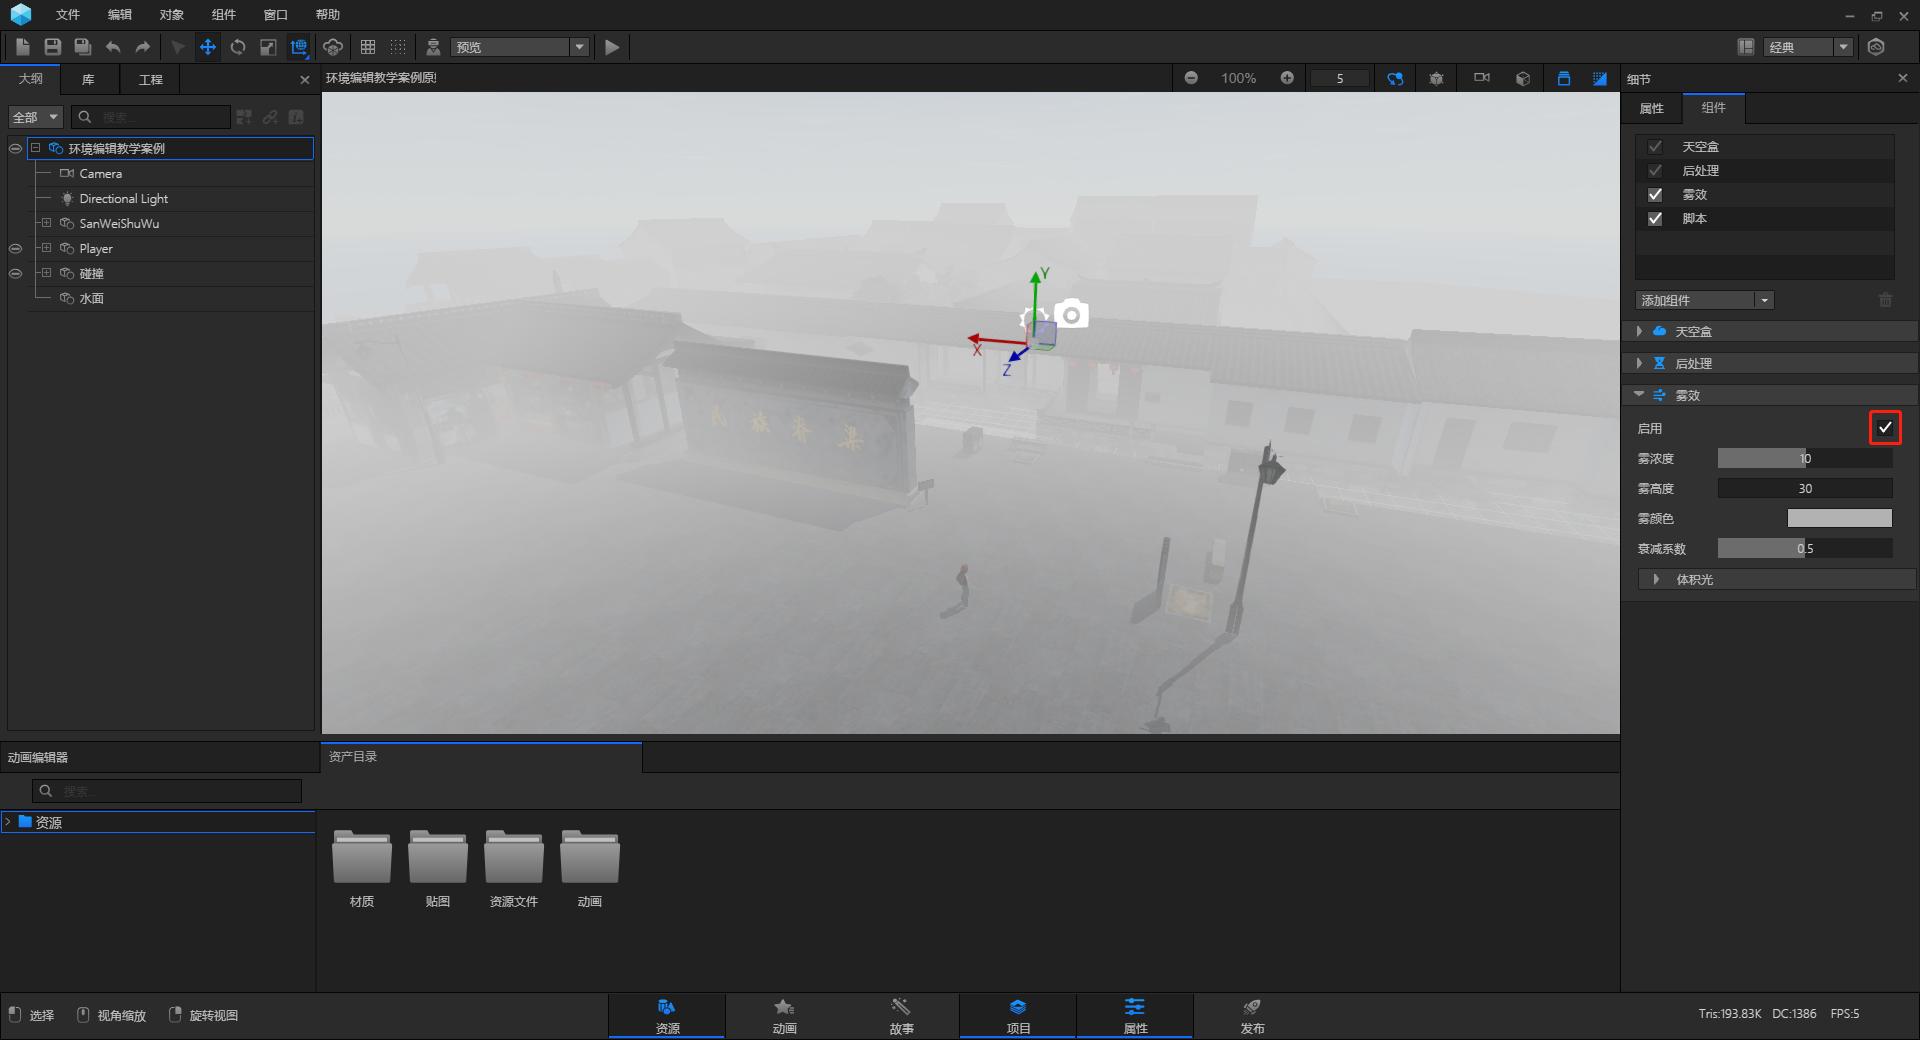1920x1040 pixels.
Task: Toggle the blue shading gradient icon
Action: (x=1600, y=78)
